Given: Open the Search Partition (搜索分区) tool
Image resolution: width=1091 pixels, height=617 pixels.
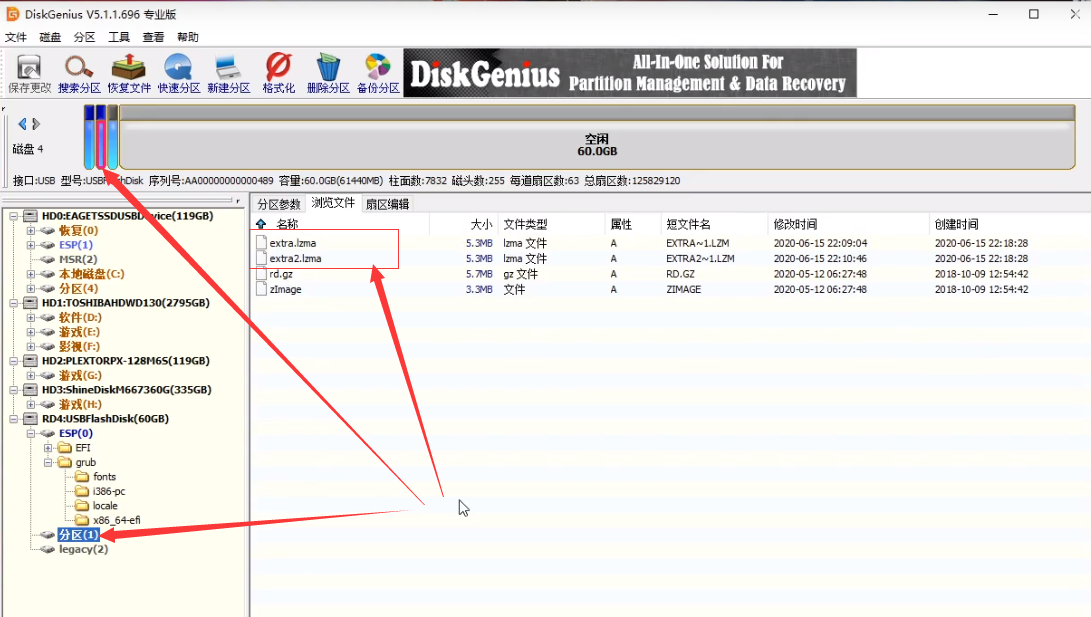Looking at the screenshot, I should click(79, 73).
